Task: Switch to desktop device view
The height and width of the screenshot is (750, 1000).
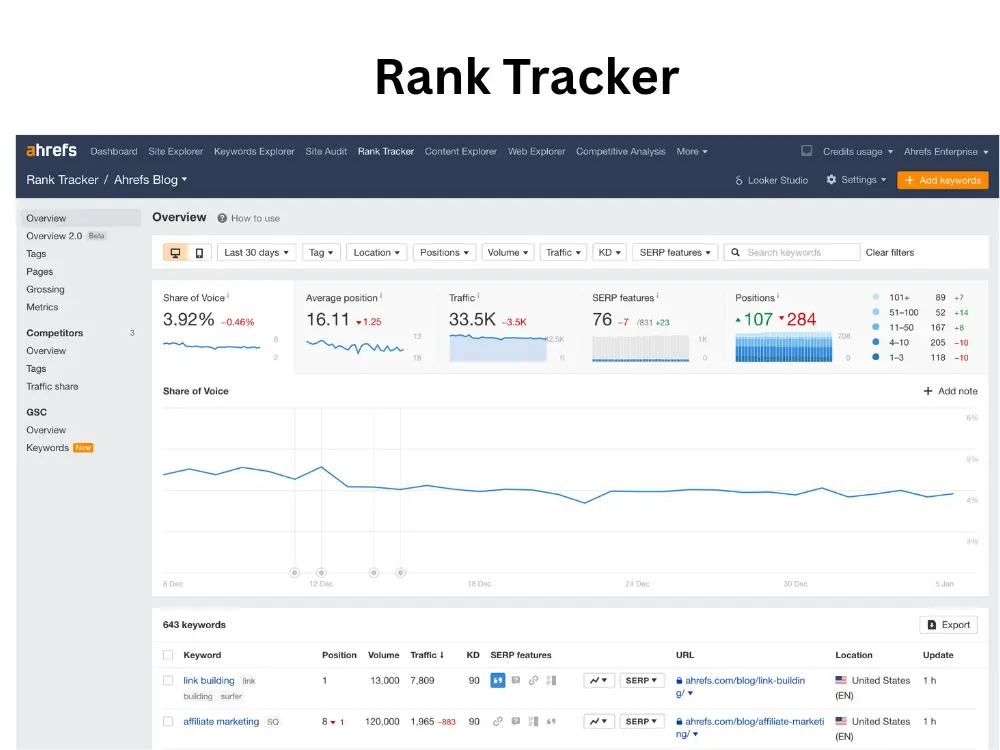Action: (x=175, y=253)
